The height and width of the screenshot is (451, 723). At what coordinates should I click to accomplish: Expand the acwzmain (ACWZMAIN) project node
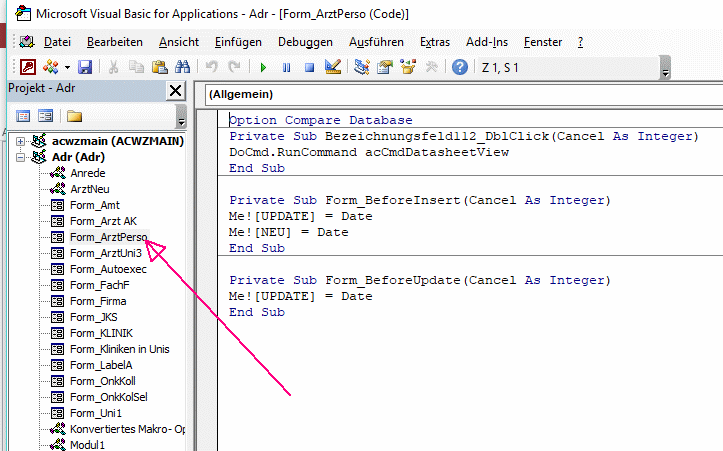(x=20, y=141)
